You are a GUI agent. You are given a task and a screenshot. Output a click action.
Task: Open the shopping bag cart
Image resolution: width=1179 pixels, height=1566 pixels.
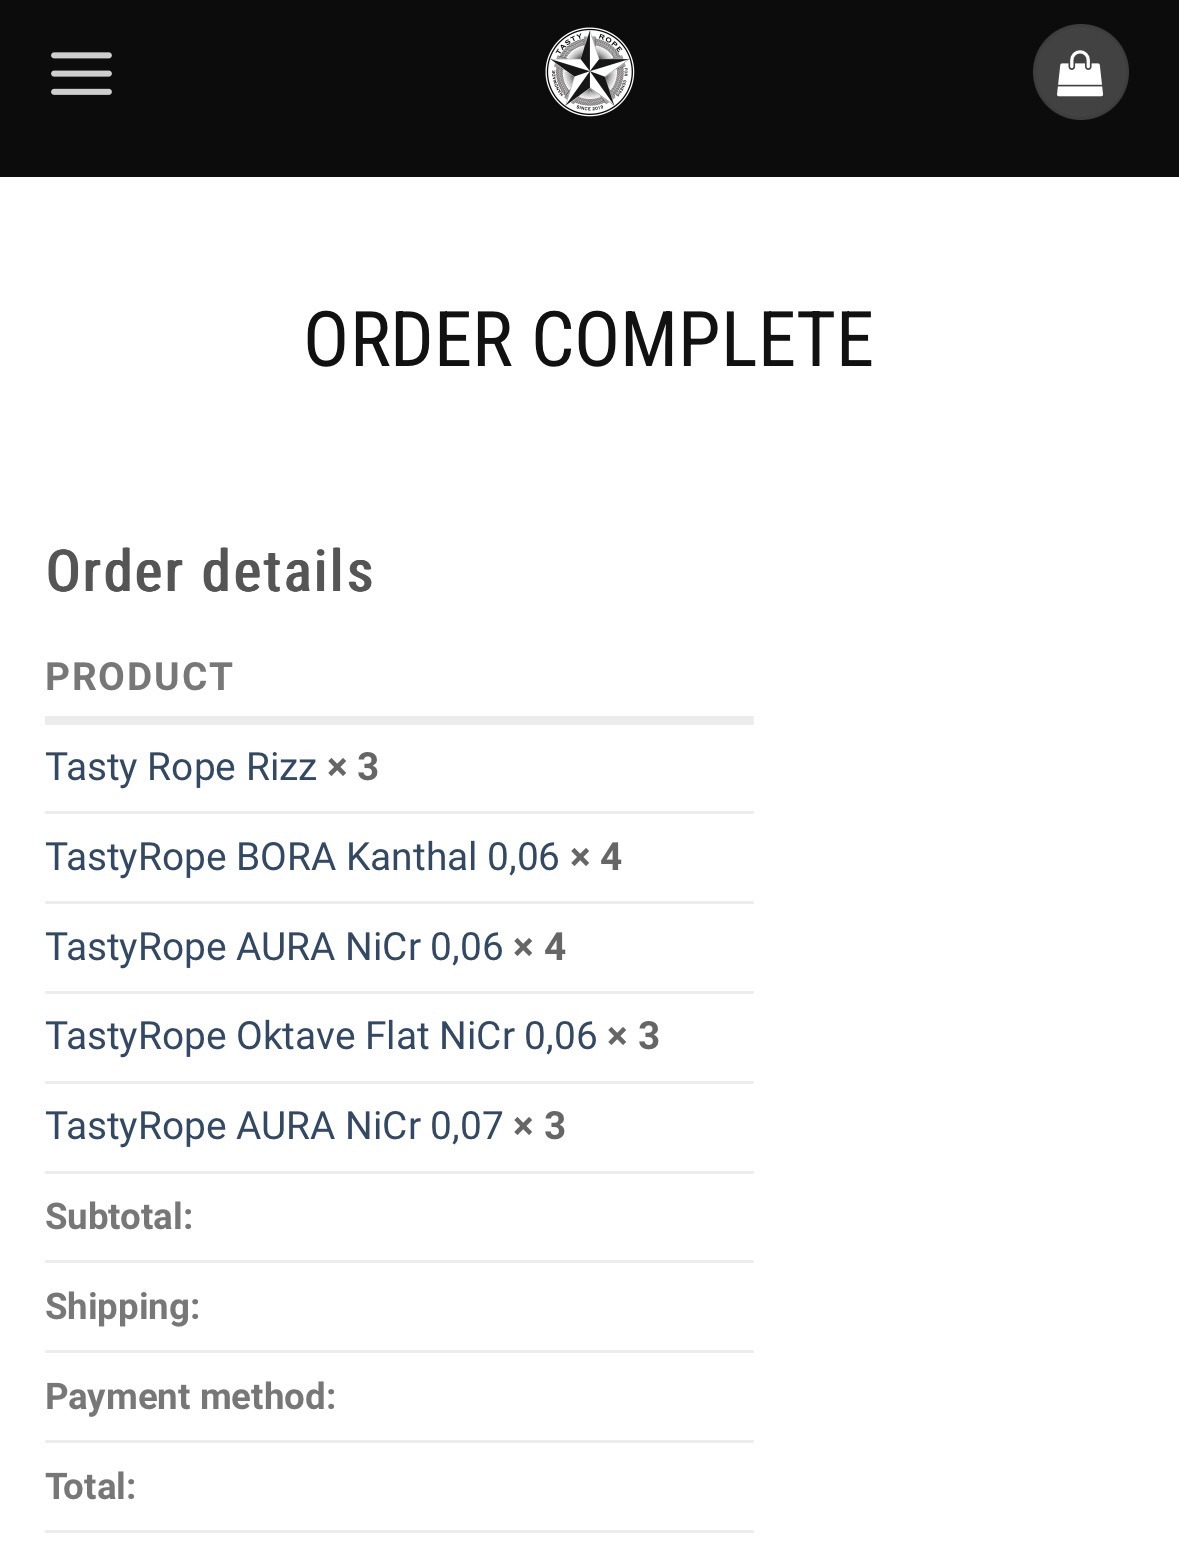pyautogui.click(x=1080, y=73)
